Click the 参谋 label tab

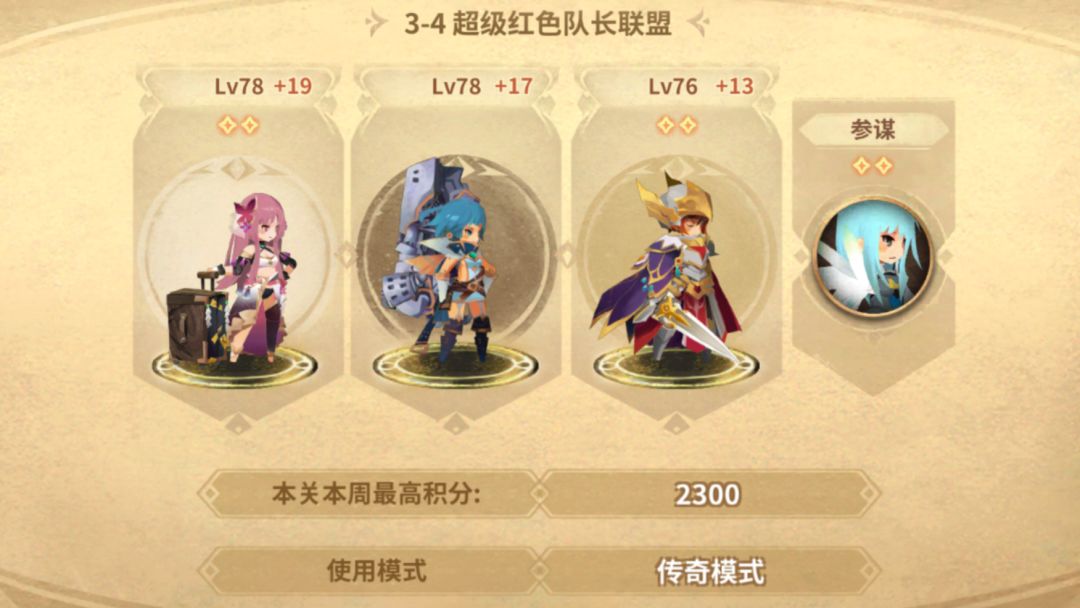(873, 129)
